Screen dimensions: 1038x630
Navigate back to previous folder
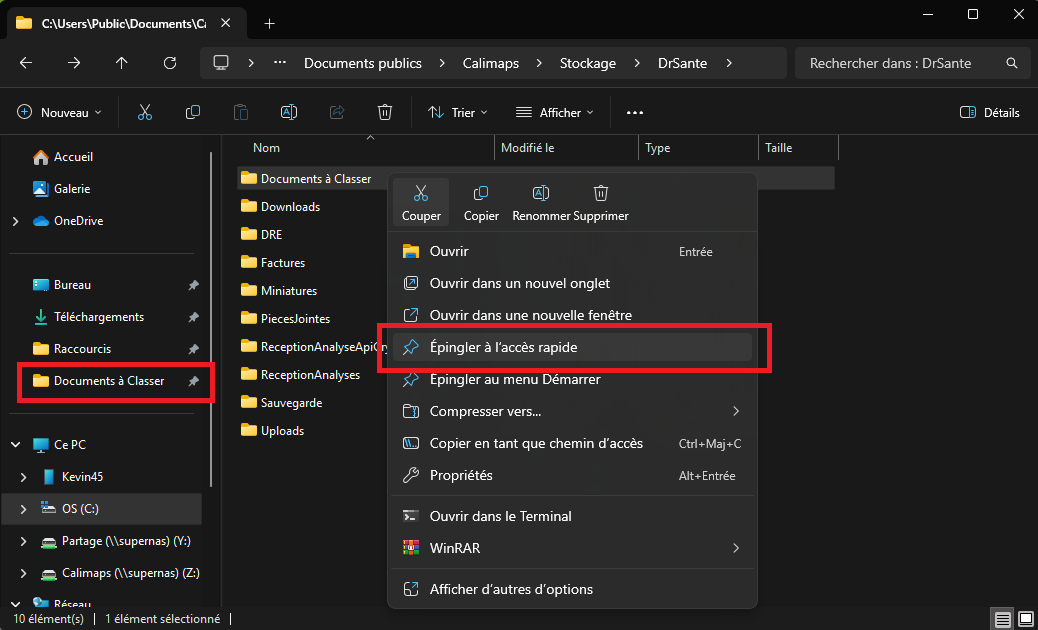click(26, 63)
